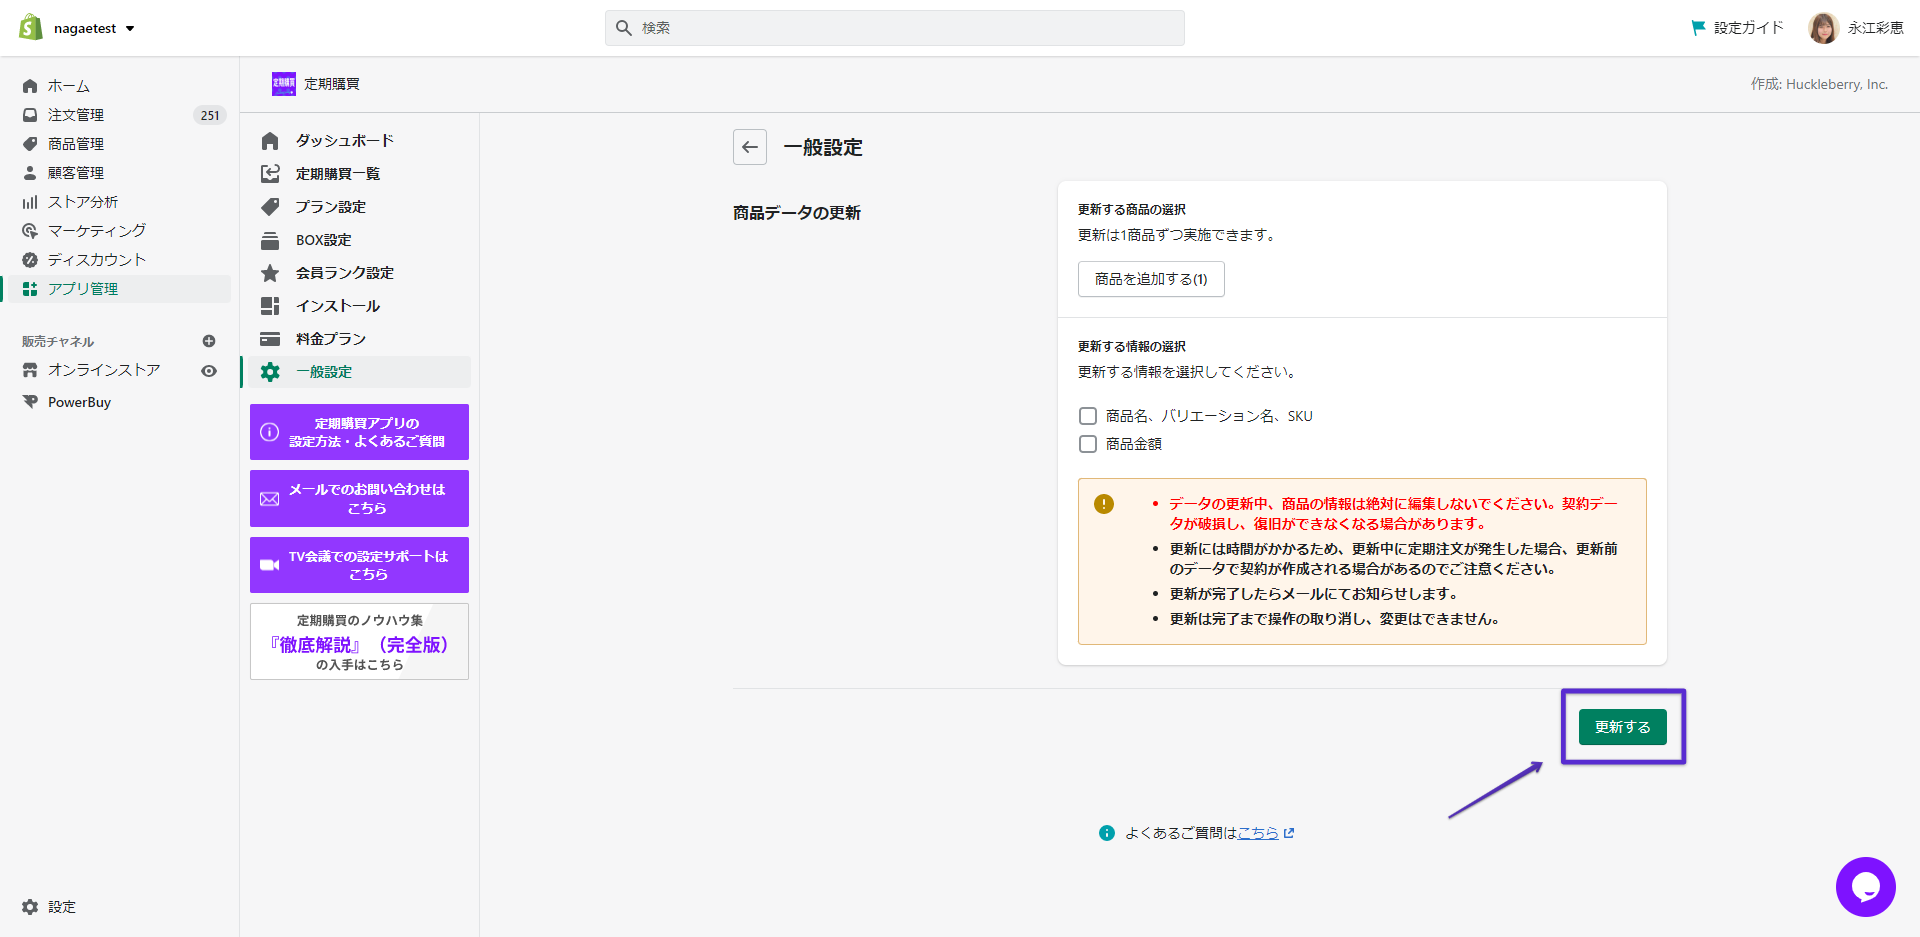The width and height of the screenshot is (1920, 937).
Task: Open the こちら FAQ link
Action: (x=1258, y=833)
